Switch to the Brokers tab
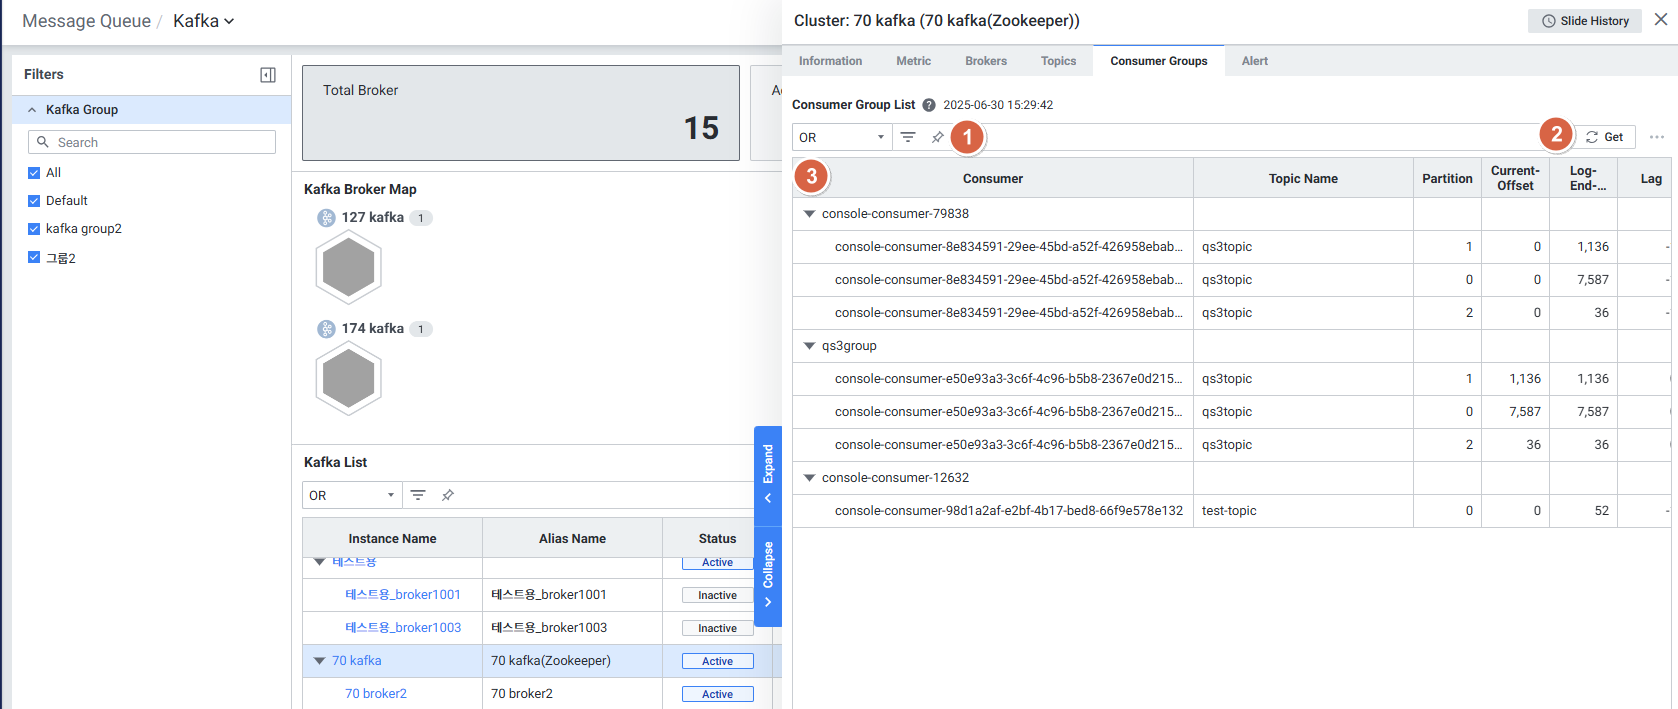This screenshot has width=1678, height=709. (x=985, y=61)
